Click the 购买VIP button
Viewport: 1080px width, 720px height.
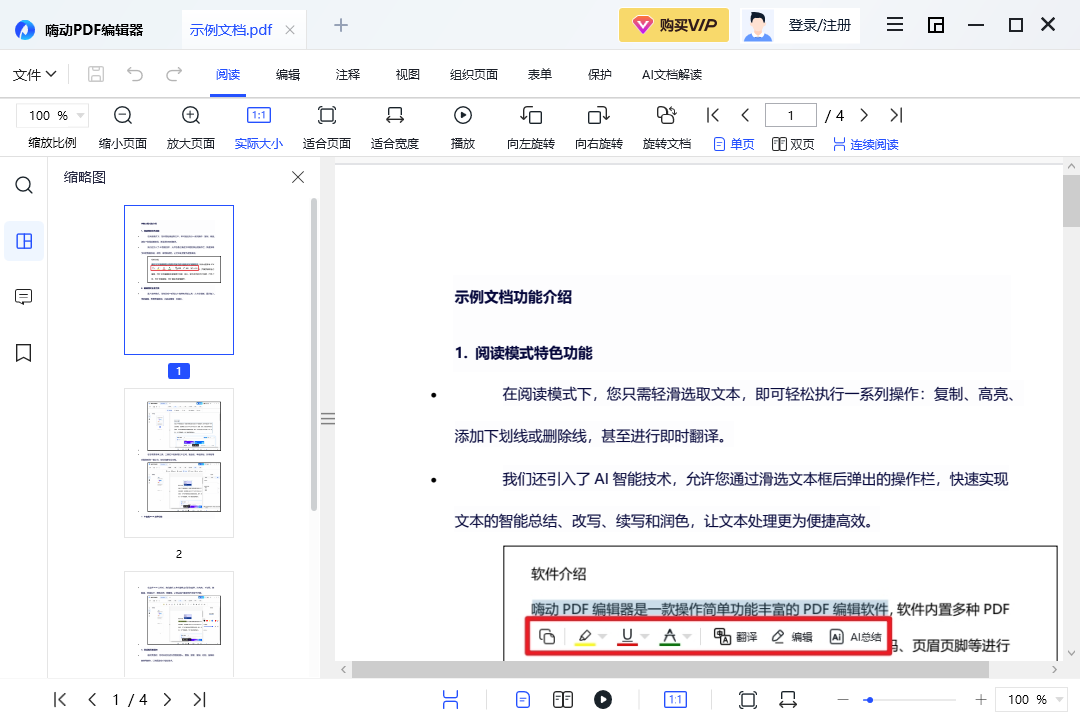(674, 24)
